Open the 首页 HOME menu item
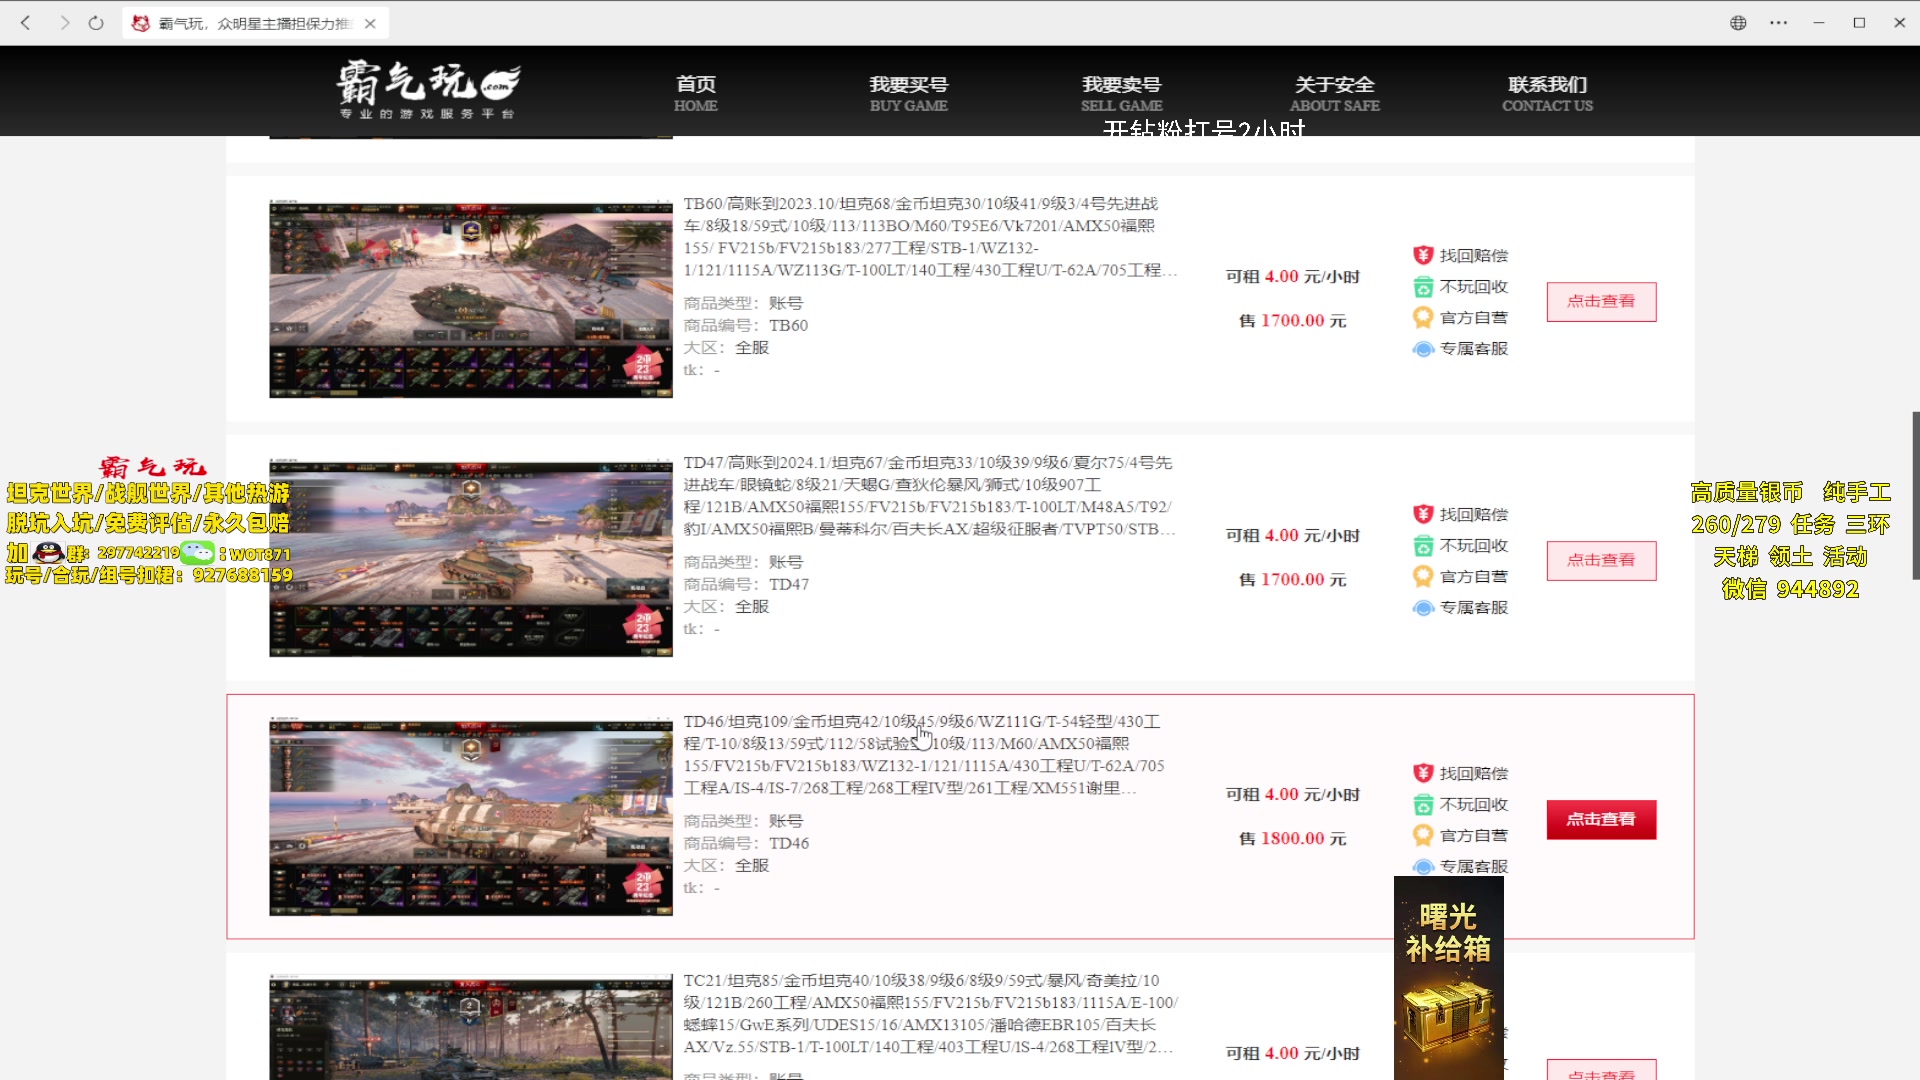The height and width of the screenshot is (1080, 1920). coord(696,94)
